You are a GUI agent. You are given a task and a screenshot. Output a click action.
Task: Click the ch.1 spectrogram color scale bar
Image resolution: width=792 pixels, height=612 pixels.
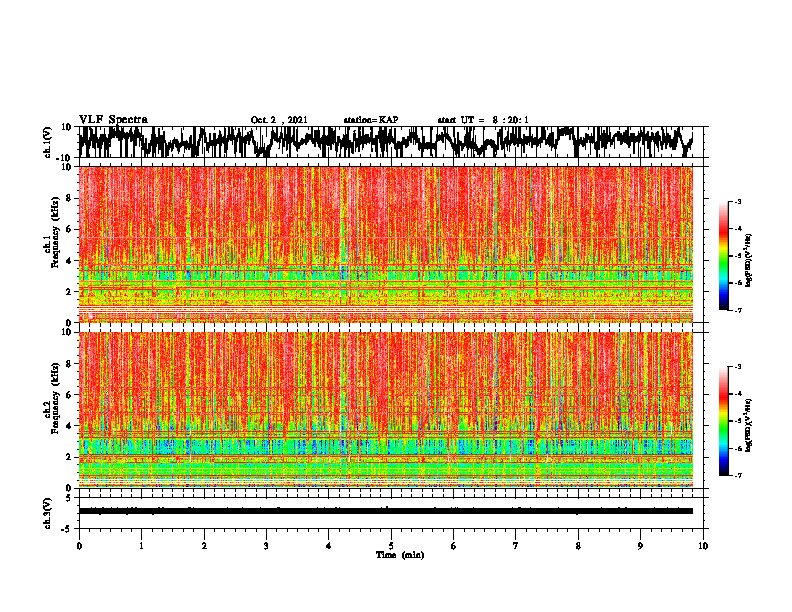click(723, 256)
